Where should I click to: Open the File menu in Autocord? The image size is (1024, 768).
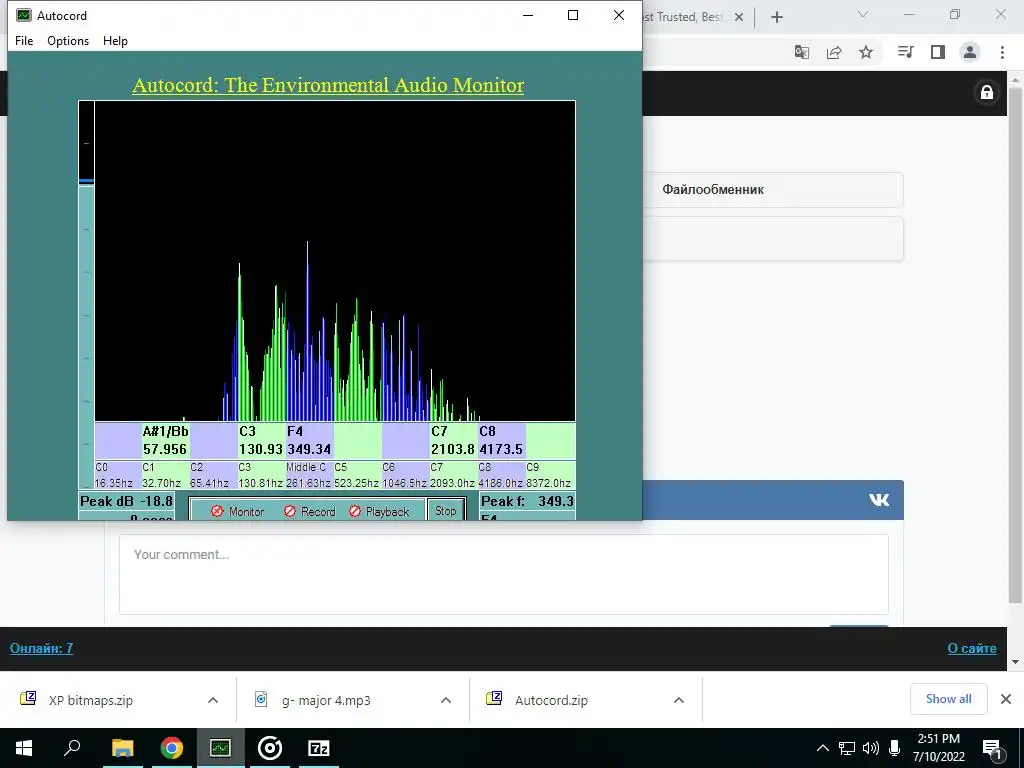tap(24, 40)
